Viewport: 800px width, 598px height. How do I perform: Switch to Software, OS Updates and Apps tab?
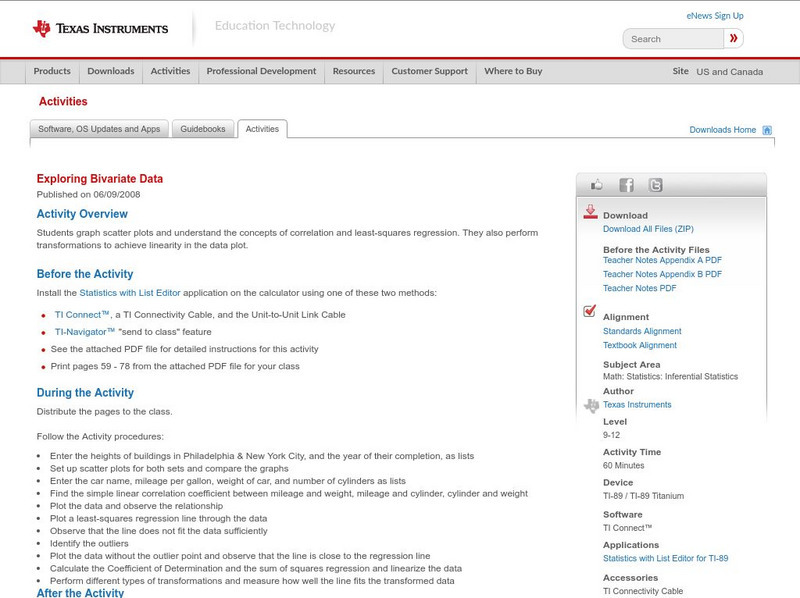99,129
